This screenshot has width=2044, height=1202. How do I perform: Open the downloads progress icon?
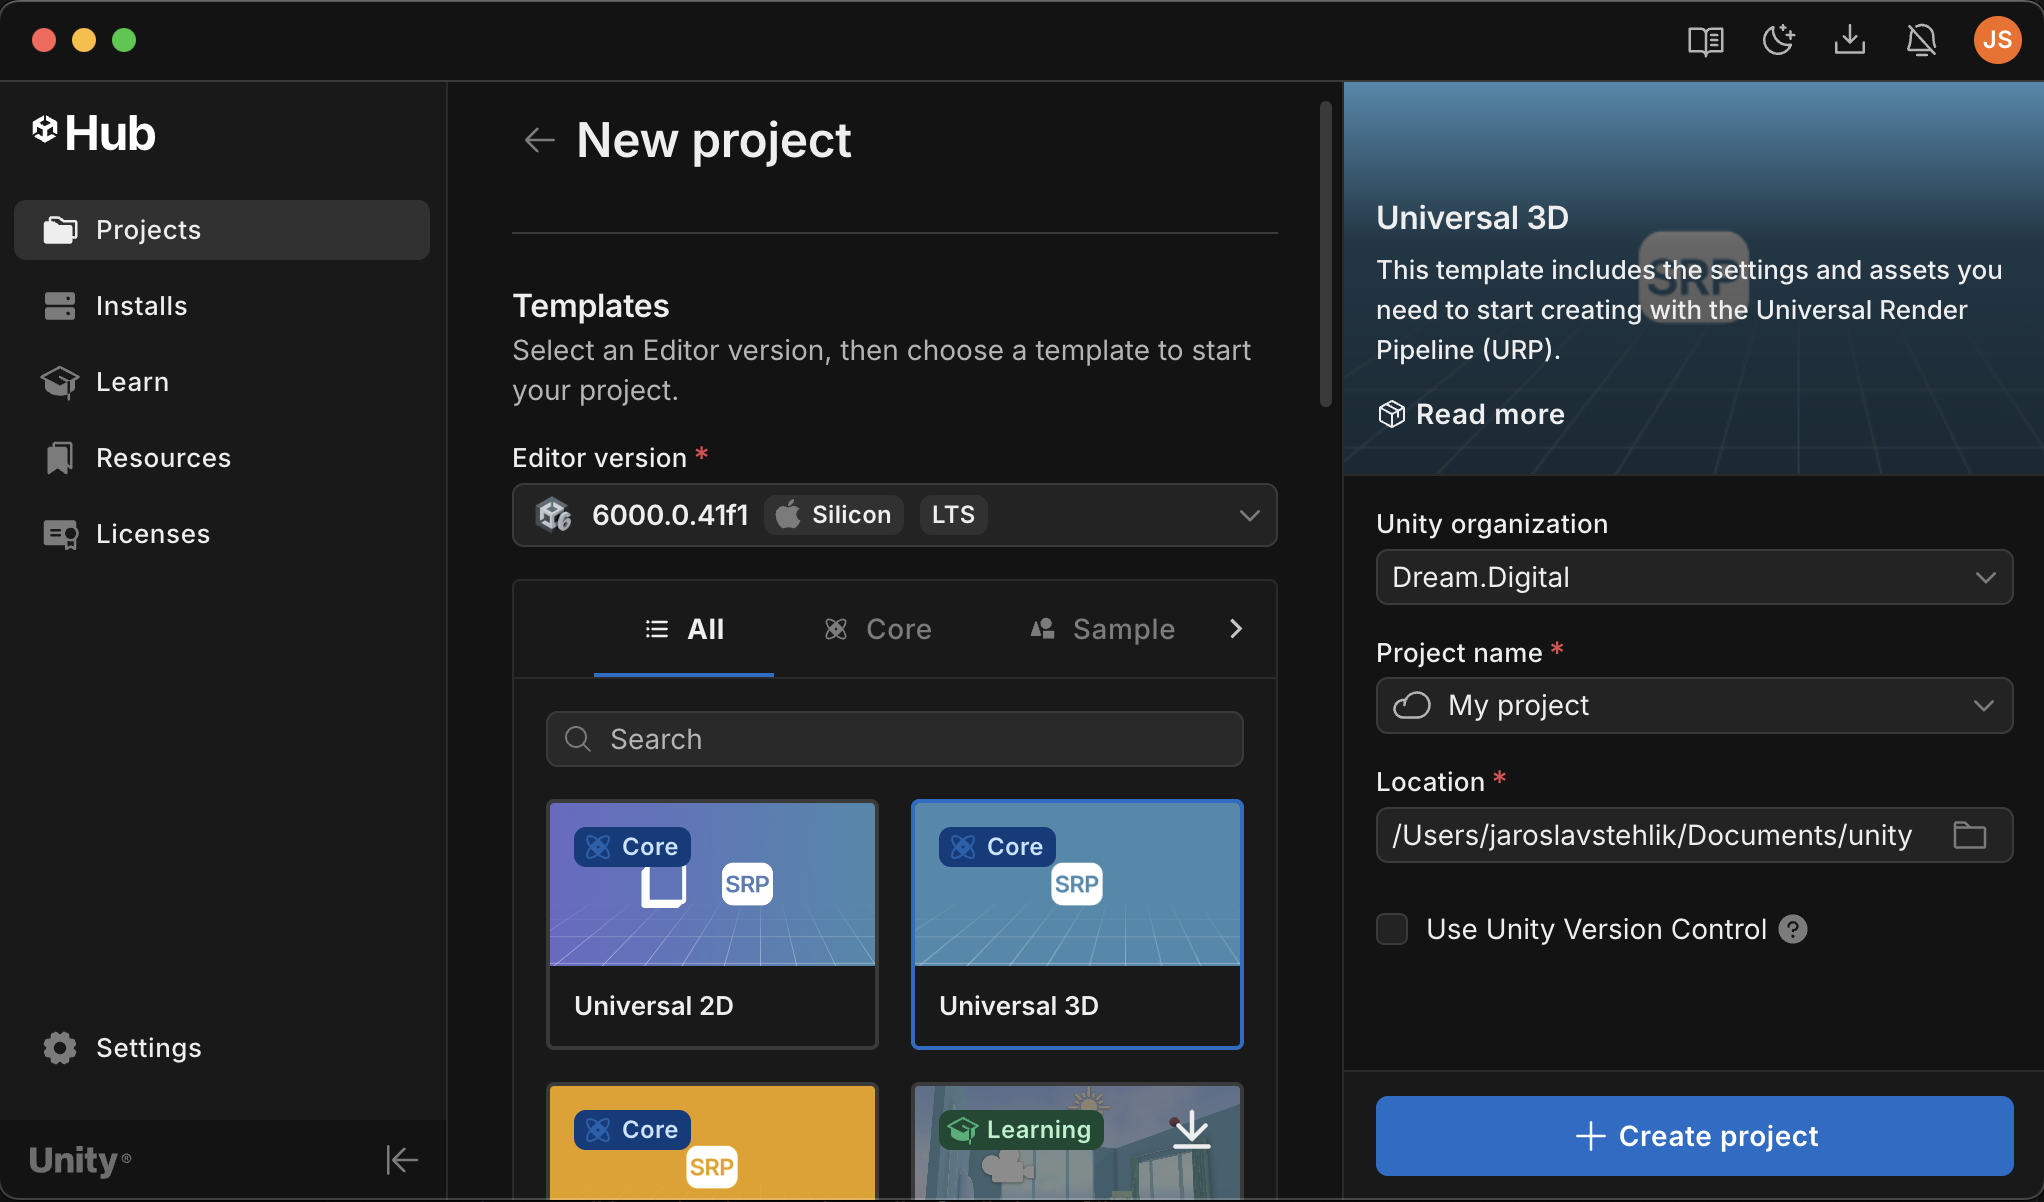click(x=1849, y=40)
